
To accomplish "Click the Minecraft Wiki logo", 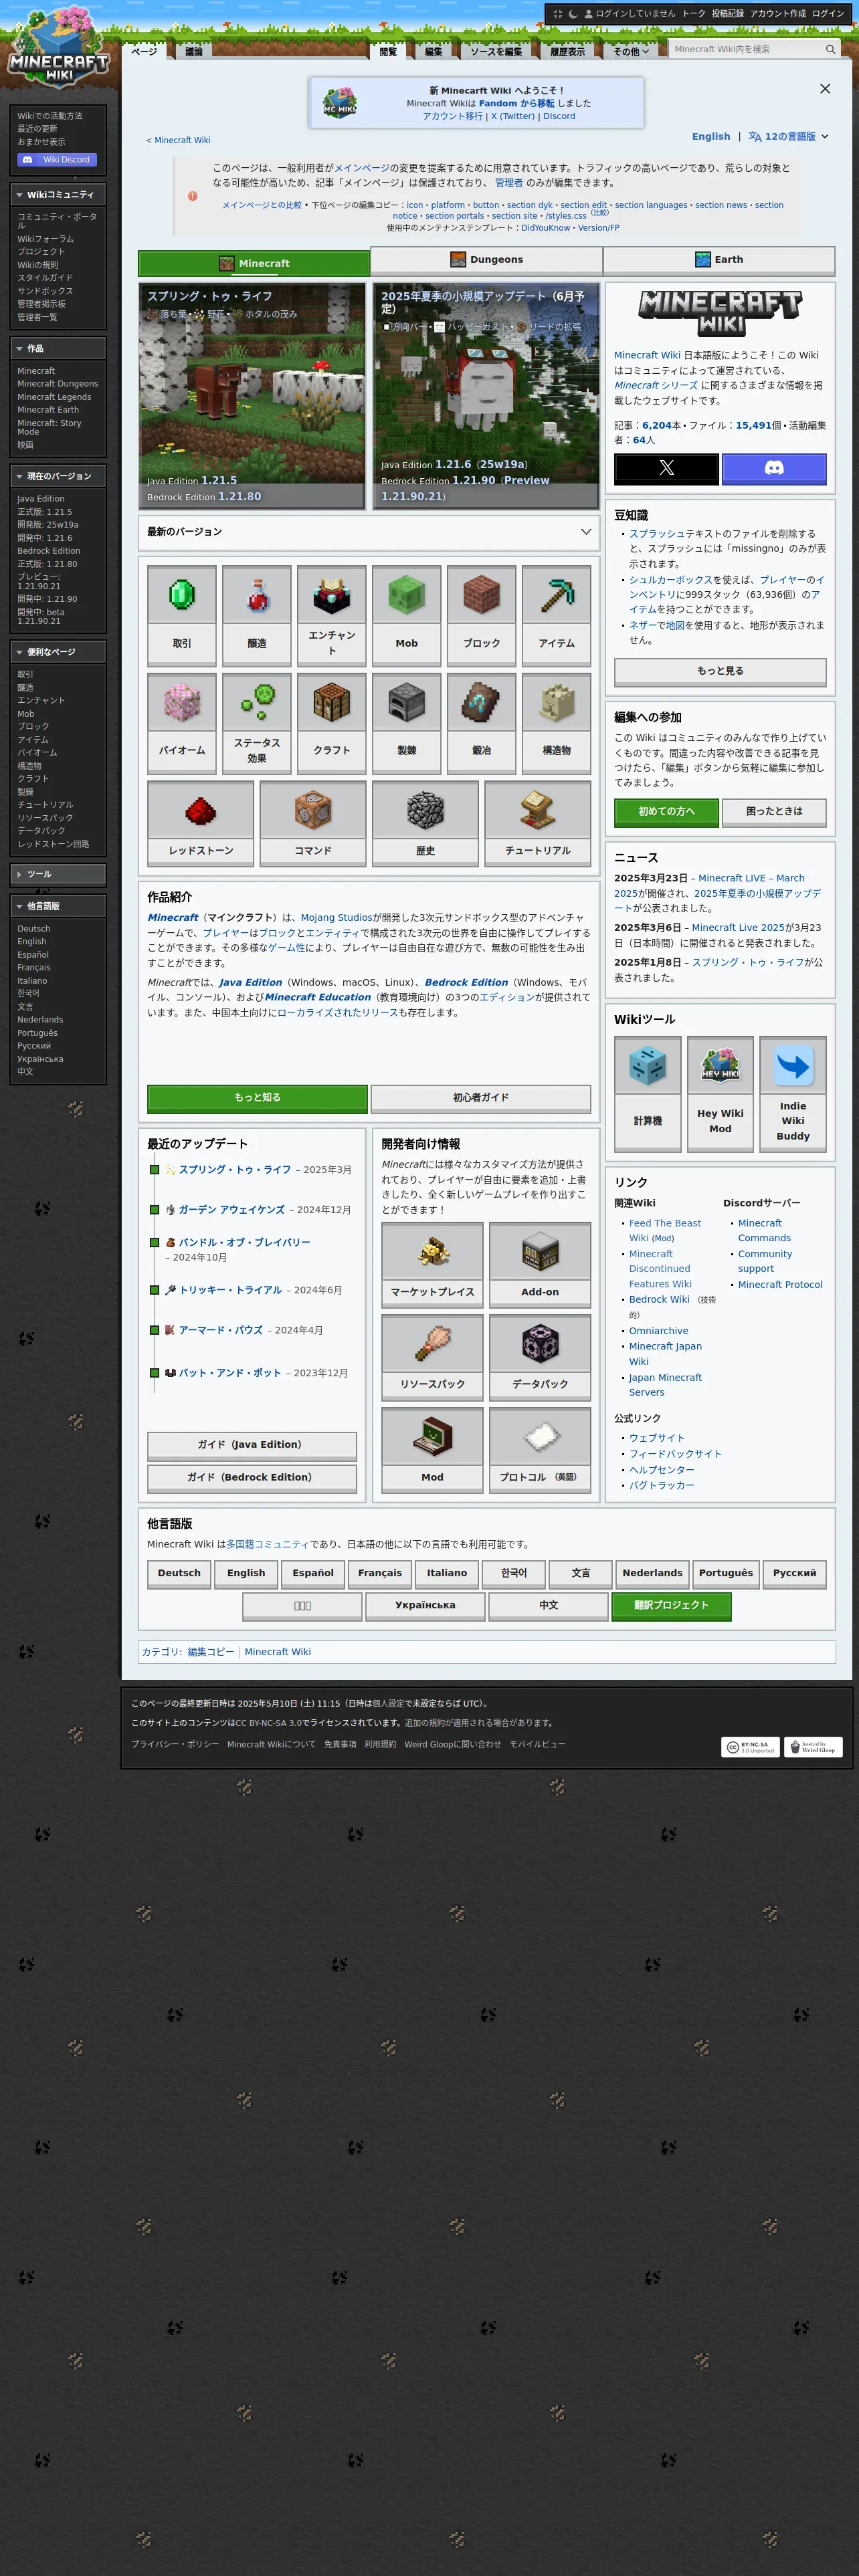I will click(59, 48).
